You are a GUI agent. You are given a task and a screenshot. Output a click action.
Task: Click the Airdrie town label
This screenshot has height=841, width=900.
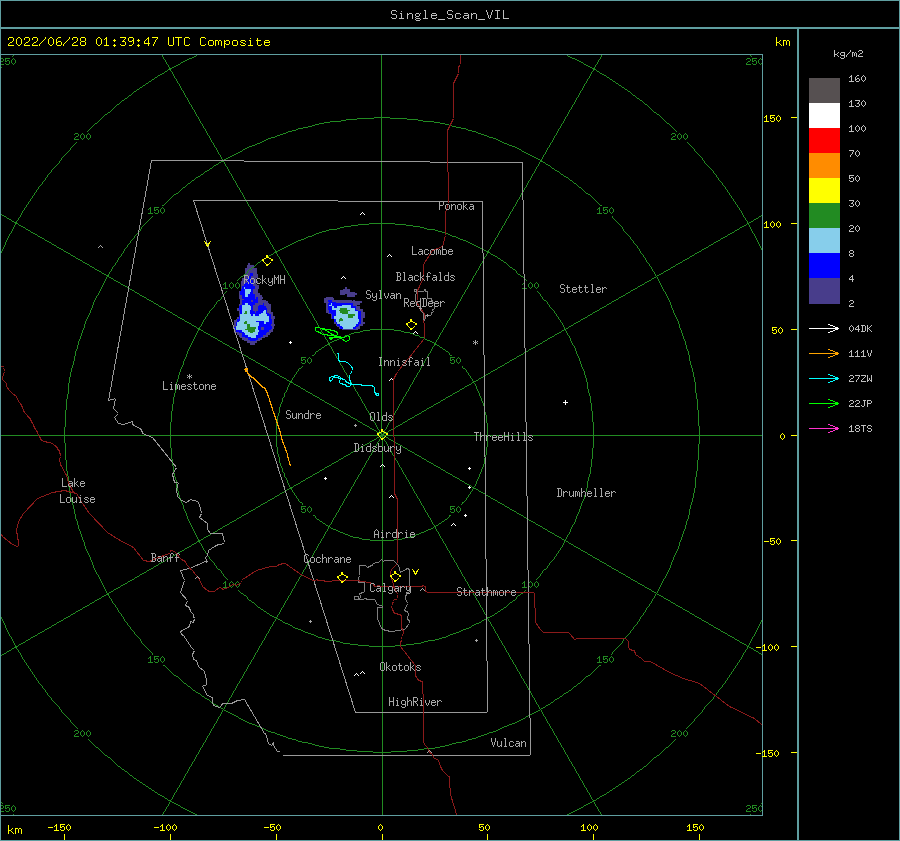tap(394, 534)
